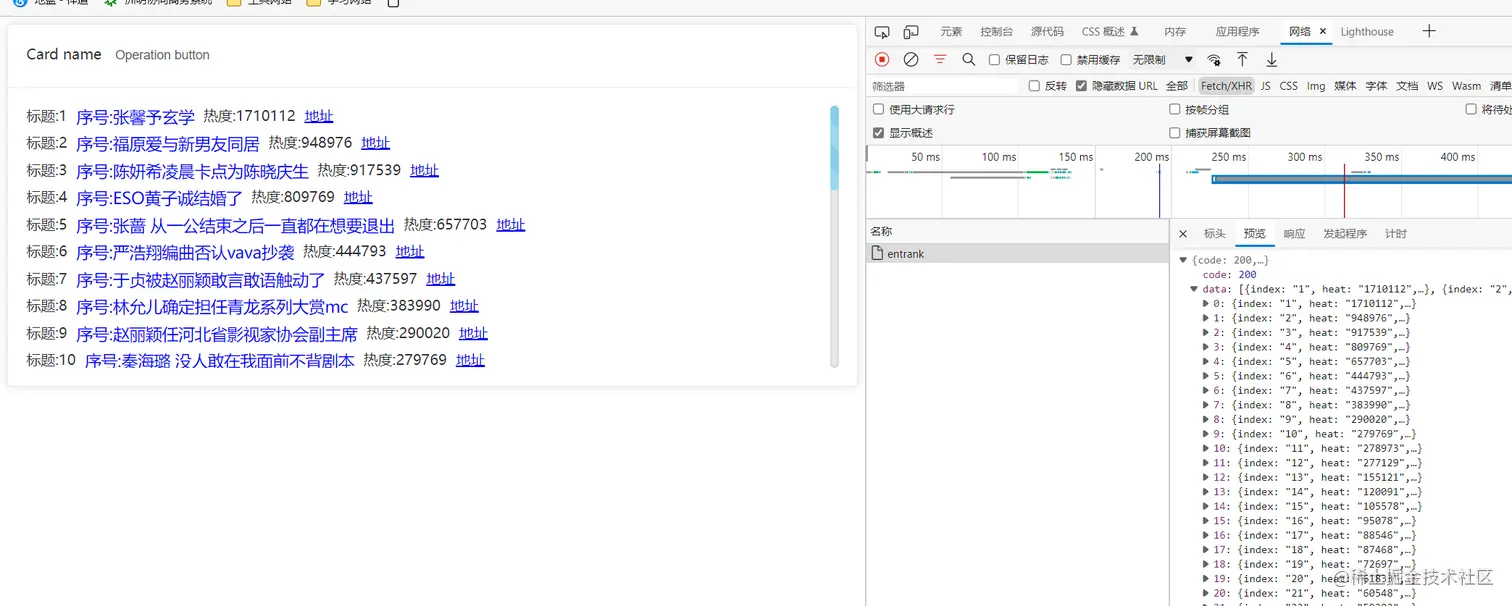Filter requests by 媒体 type

[1346, 86]
